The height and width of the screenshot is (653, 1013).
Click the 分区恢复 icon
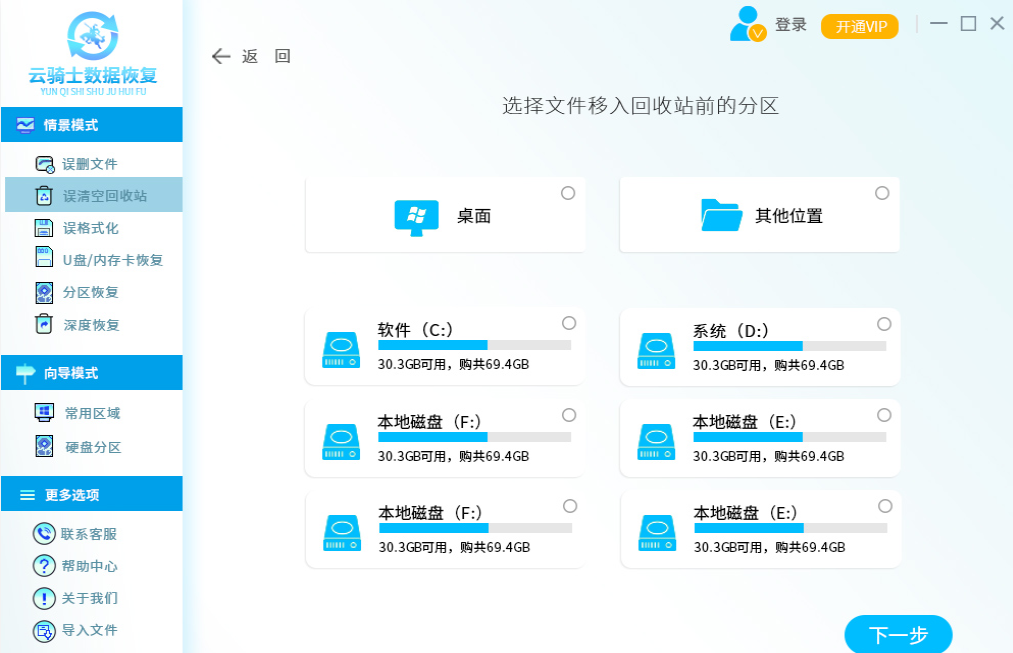point(44,292)
